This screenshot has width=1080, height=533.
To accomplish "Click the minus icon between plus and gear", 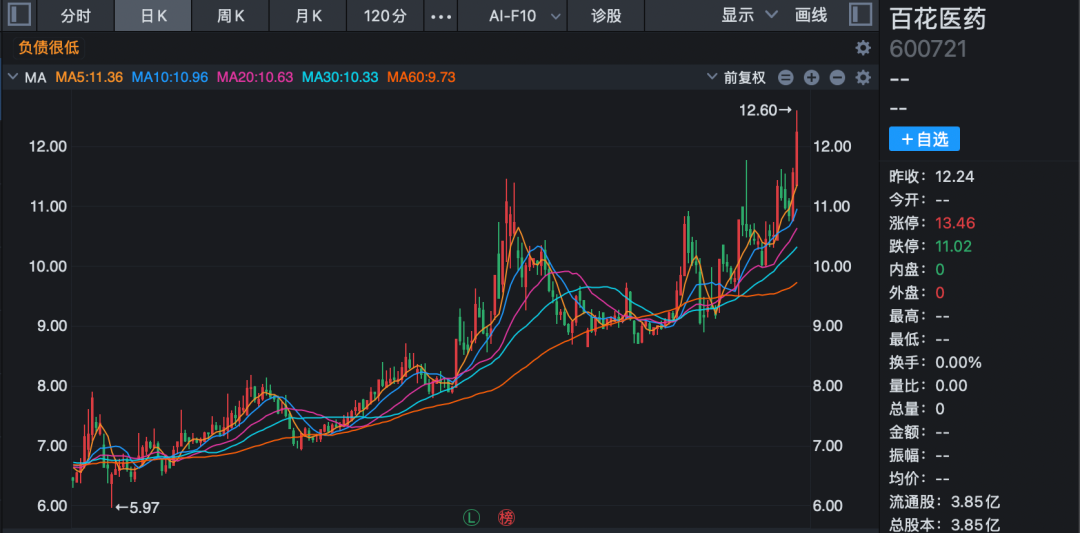I will click(x=837, y=78).
